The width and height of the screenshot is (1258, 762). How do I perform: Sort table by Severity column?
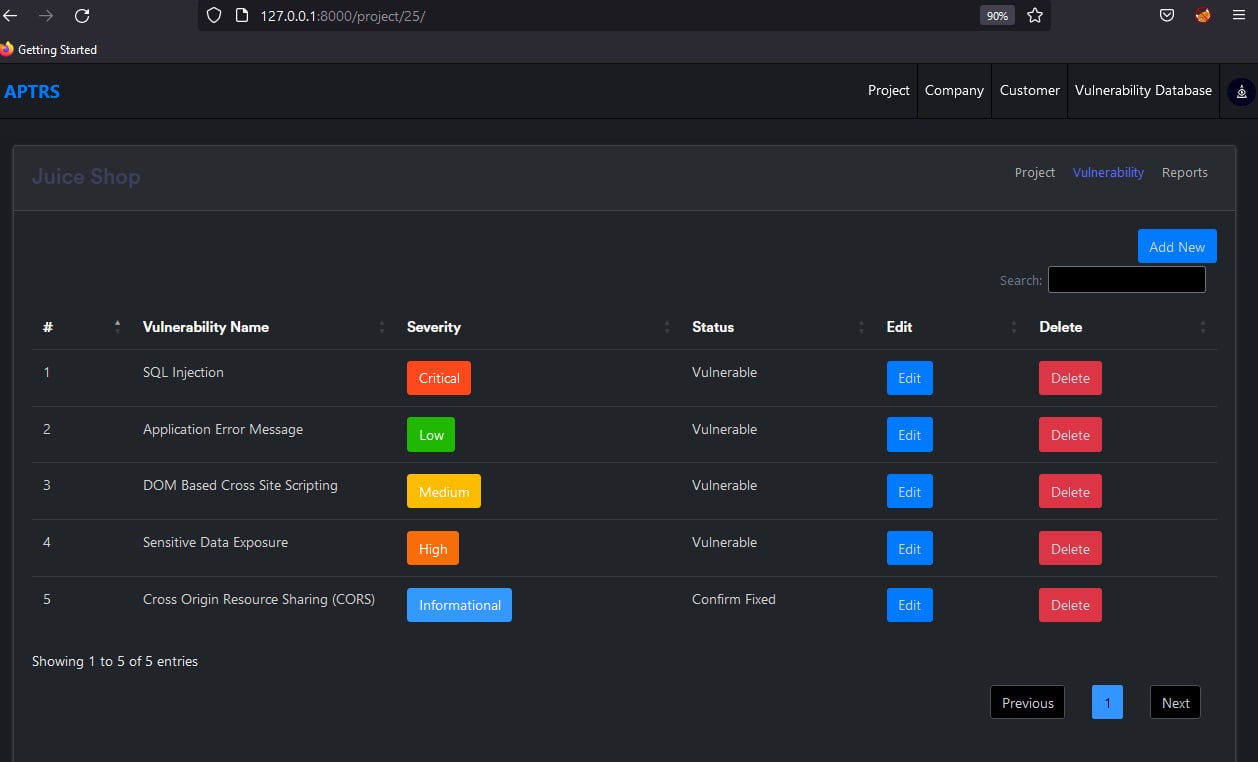(x=537, y=327)
